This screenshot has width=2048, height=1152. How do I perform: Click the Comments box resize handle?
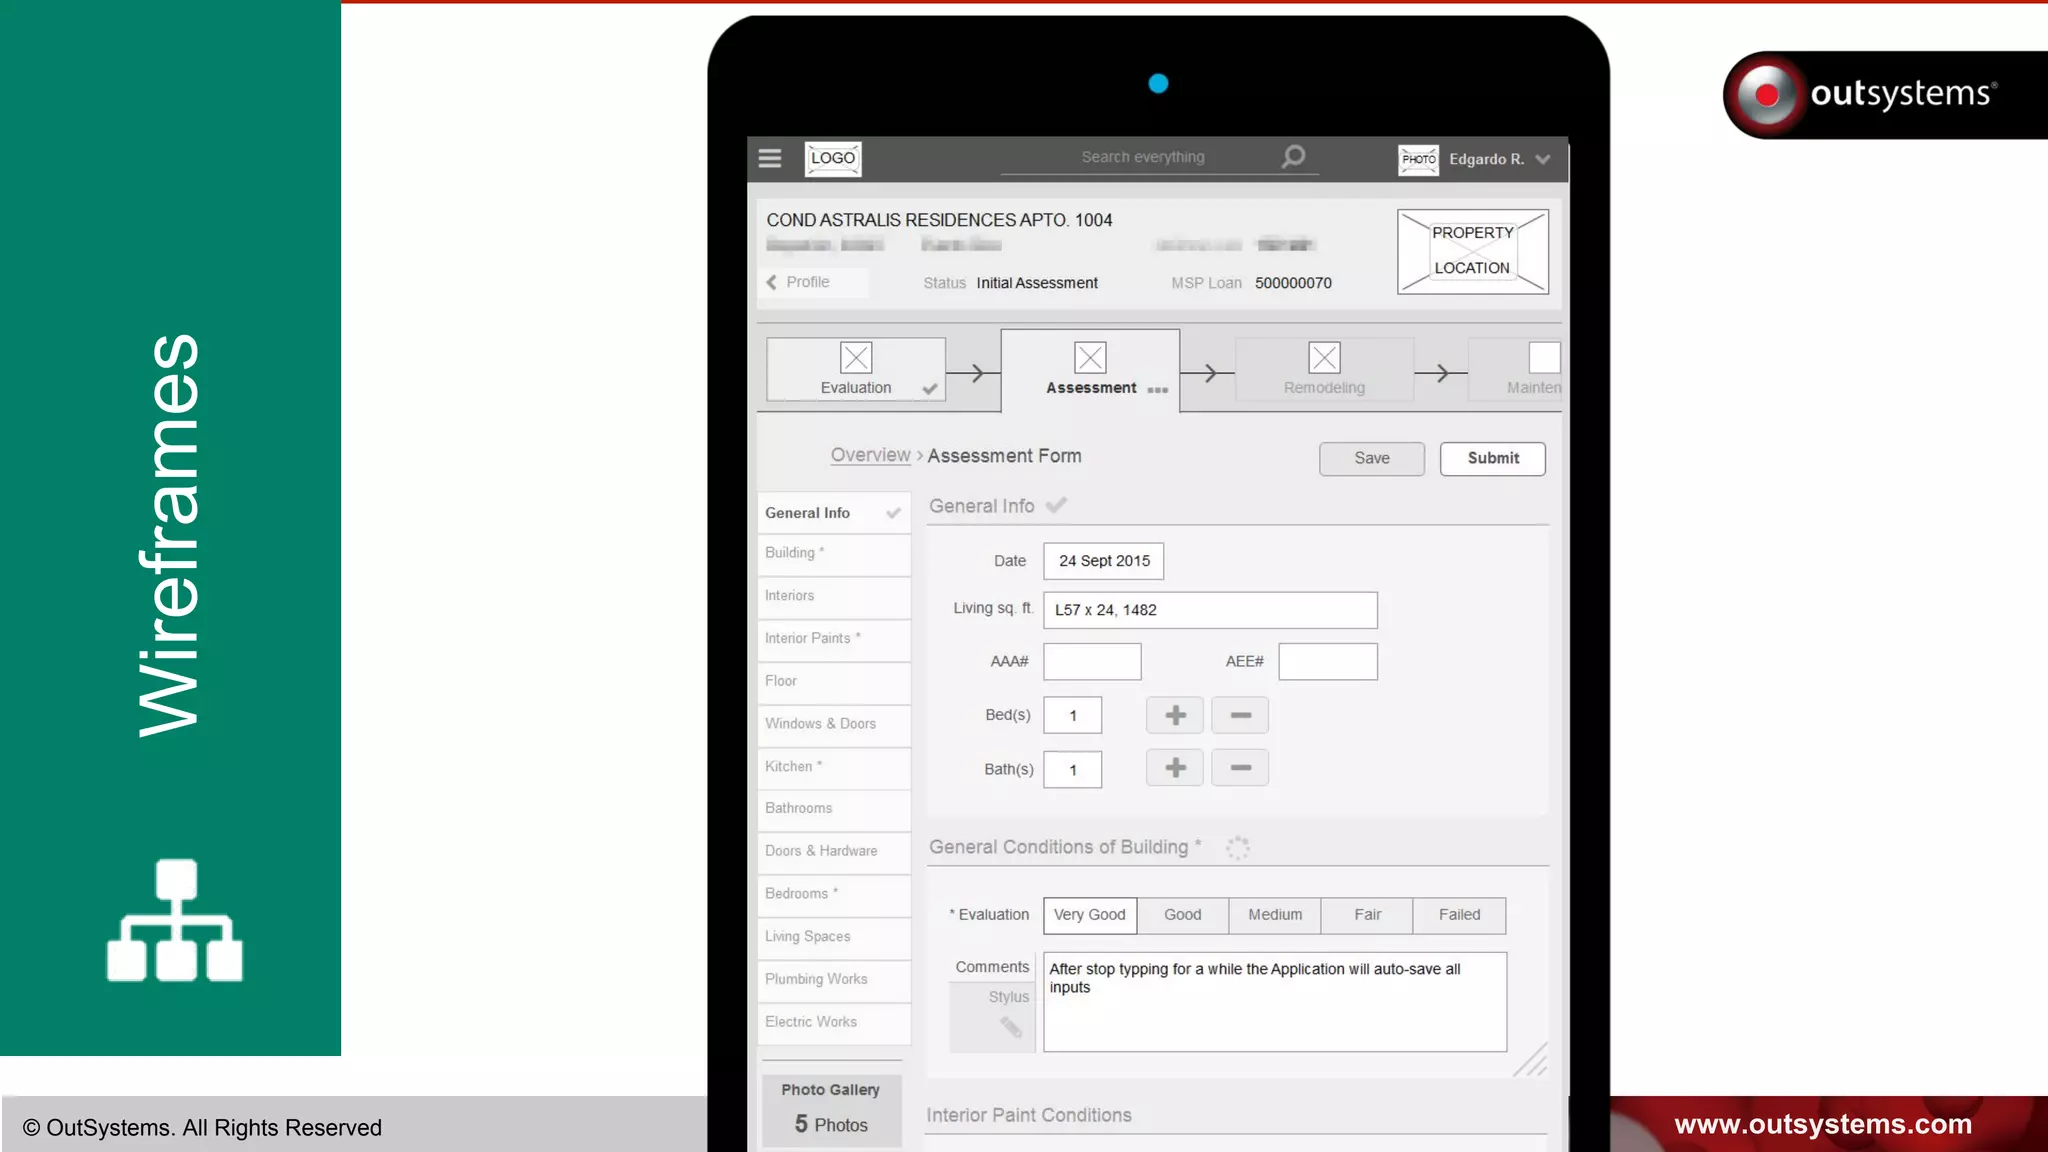(x=1531, y=1060)
